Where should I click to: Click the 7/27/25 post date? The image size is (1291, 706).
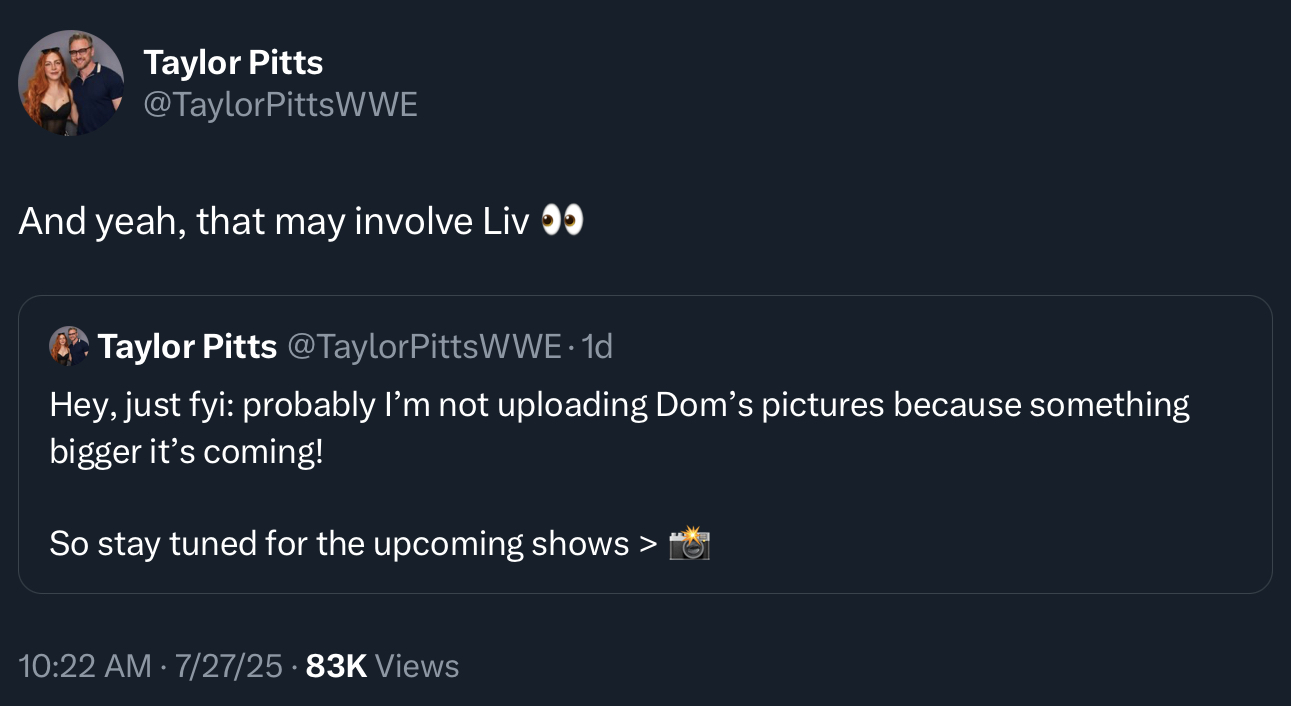229,666
